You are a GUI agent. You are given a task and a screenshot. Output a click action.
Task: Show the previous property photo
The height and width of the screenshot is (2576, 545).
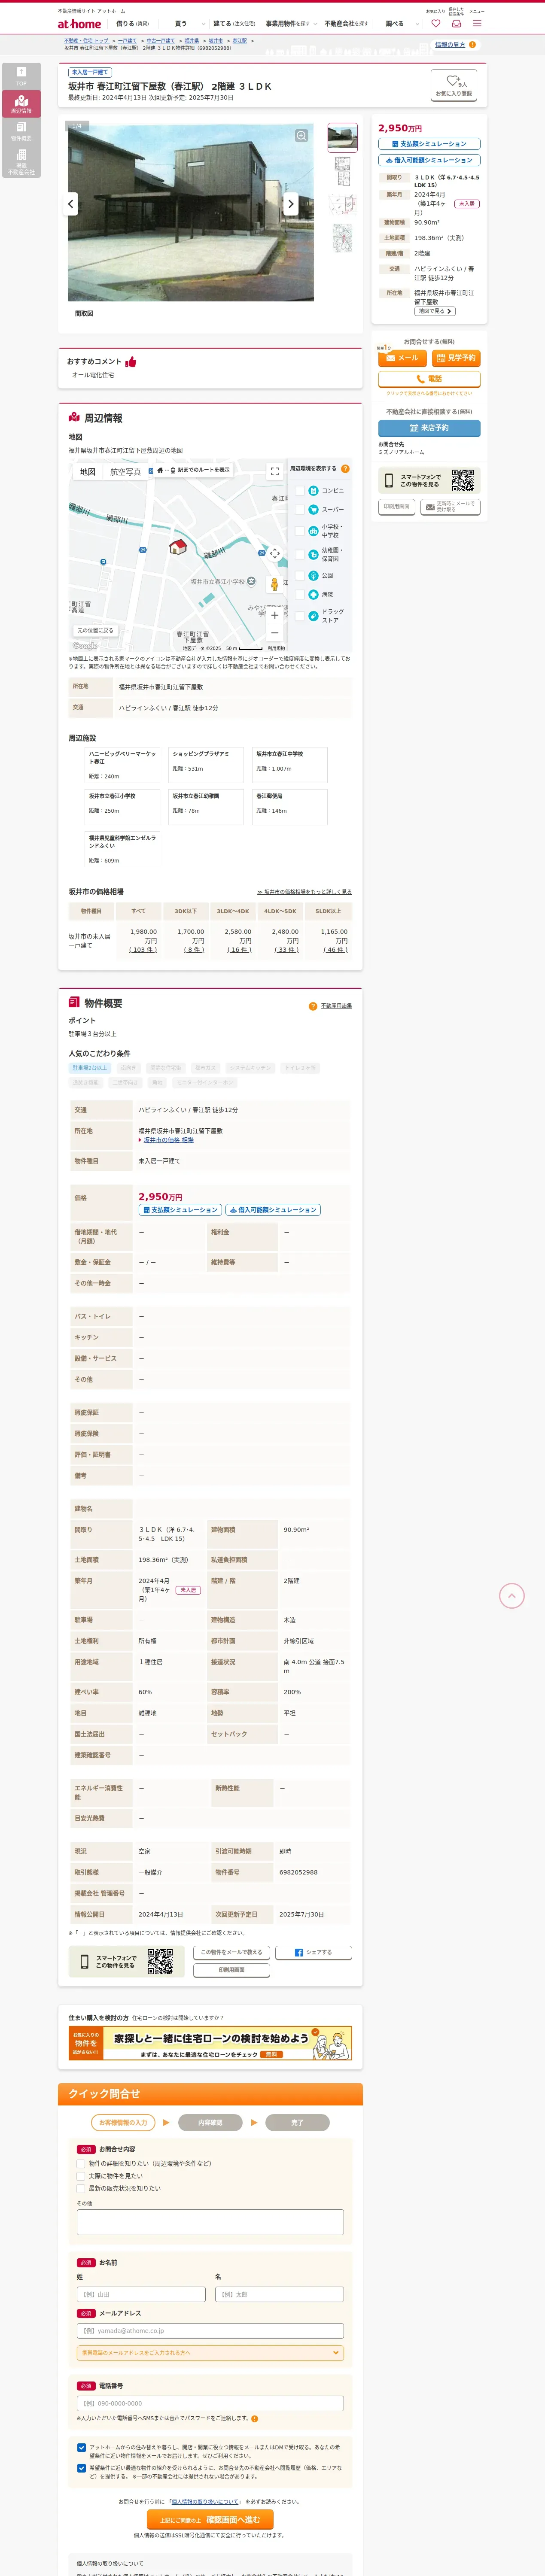click(x=70, y=204)
